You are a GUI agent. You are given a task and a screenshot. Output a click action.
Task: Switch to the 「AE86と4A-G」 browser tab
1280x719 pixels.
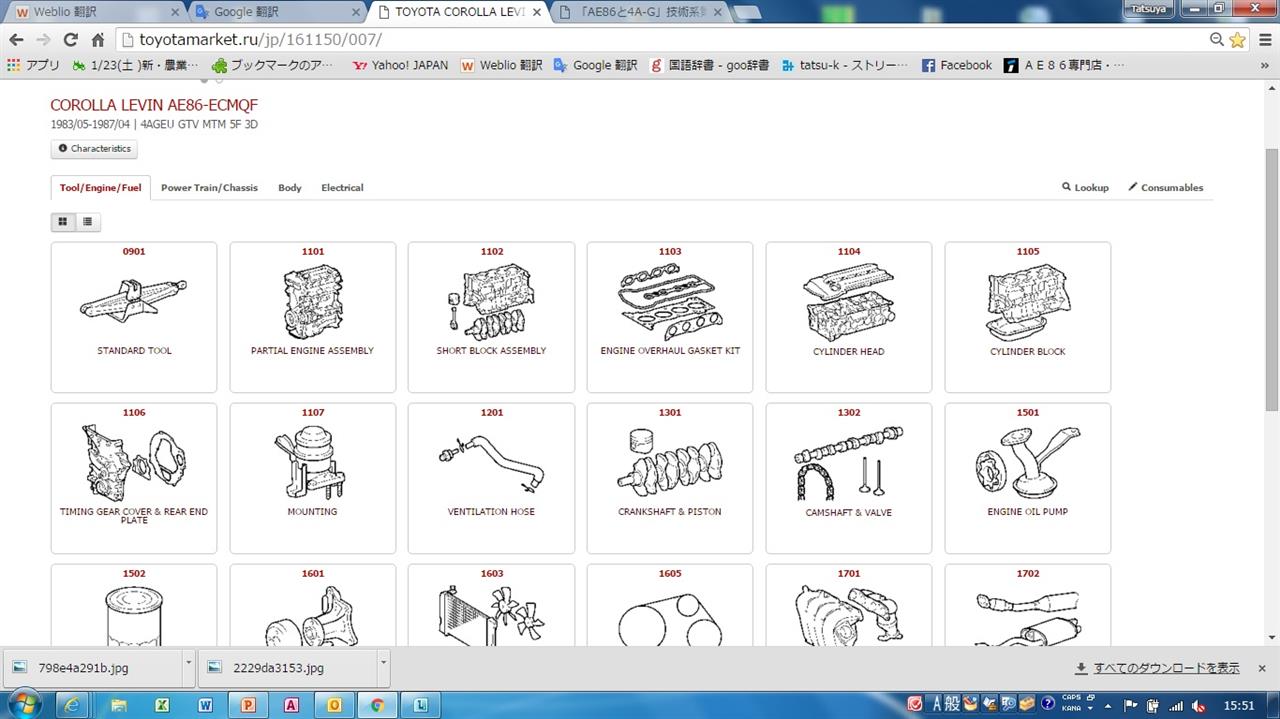640,12
